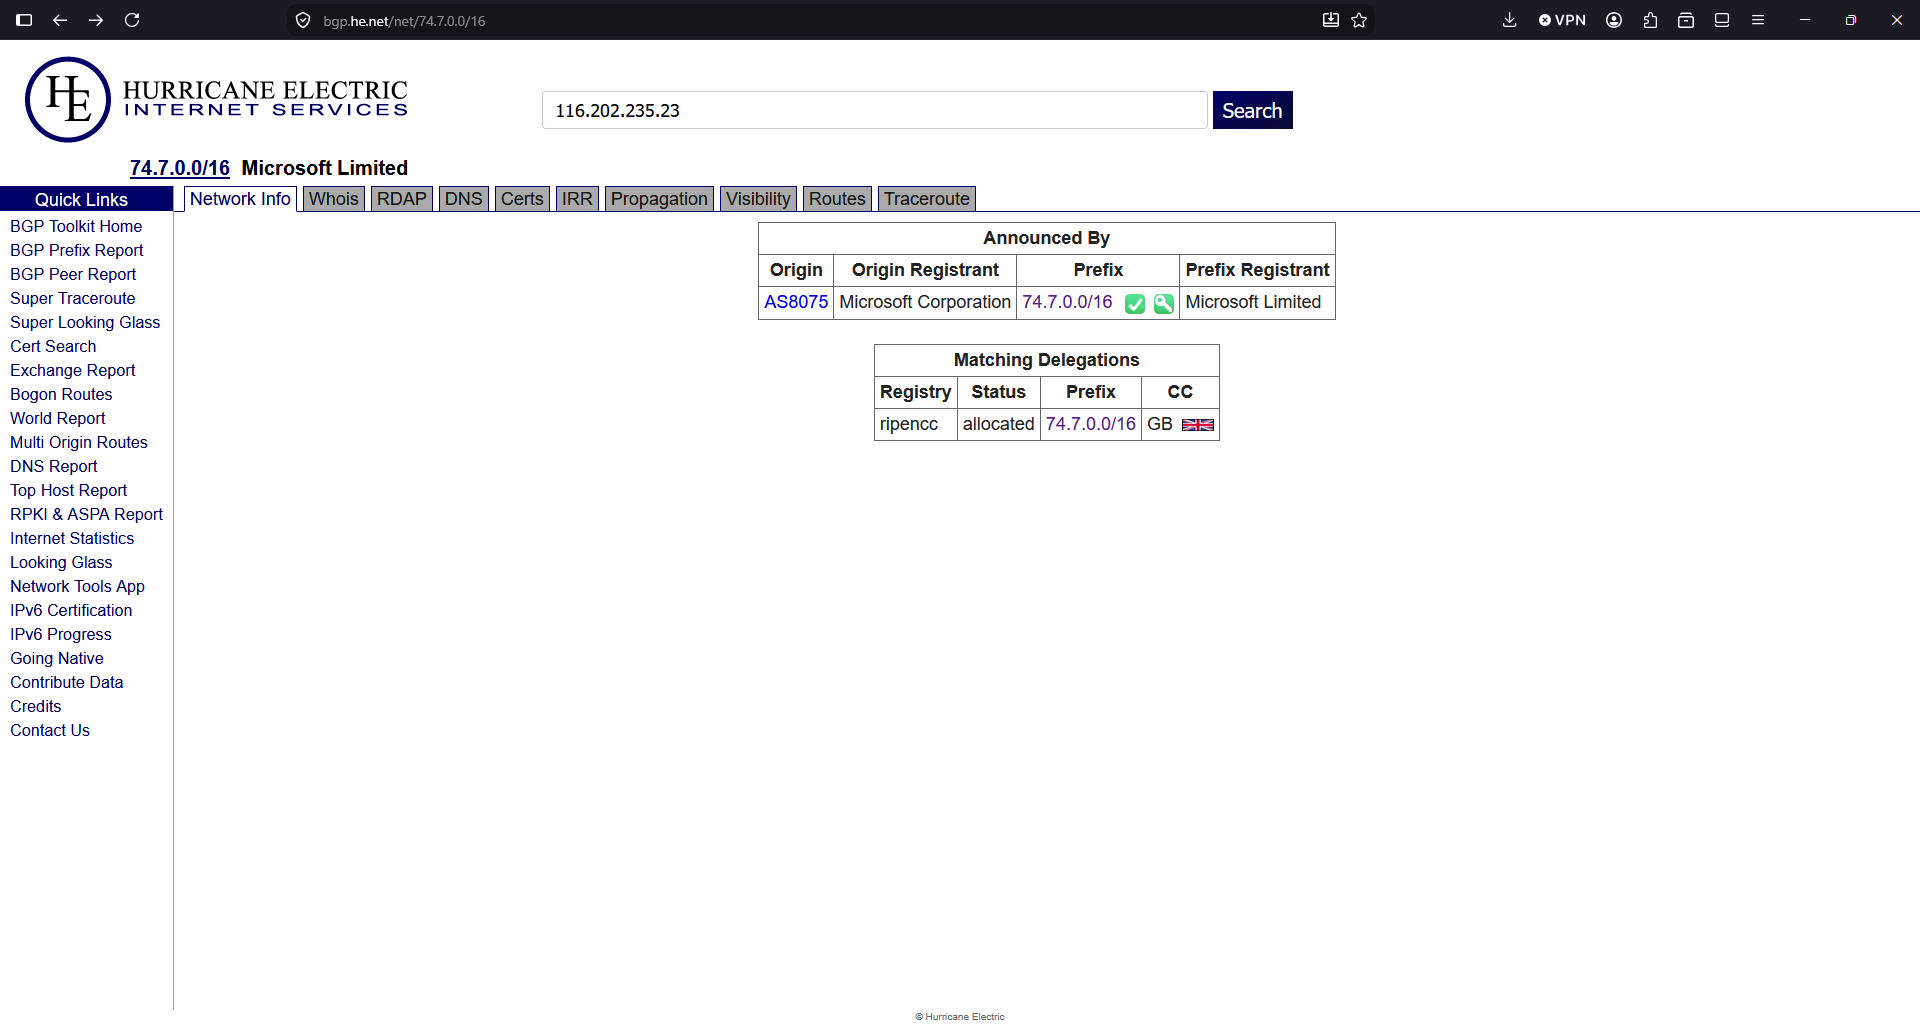Viewport: 1920px width, 1032px height.
Task: Open the browser extensions icon
Action: pos(1650,20)
